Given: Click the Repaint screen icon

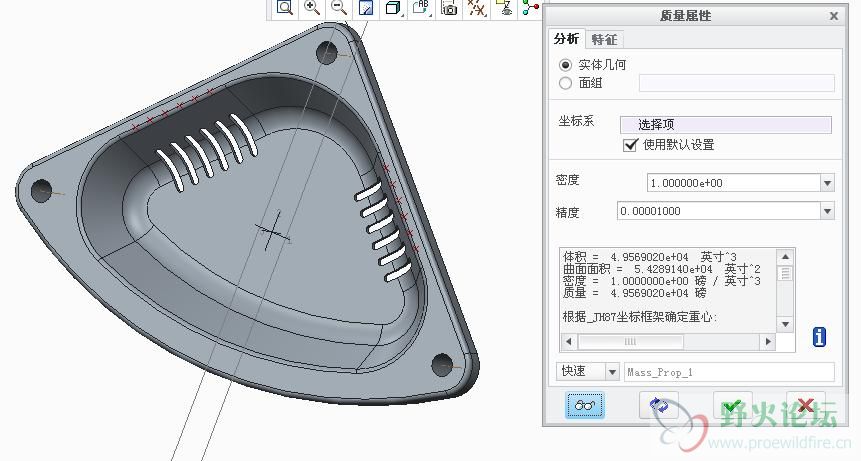Looking at the screenshot, I should [x=366, y=8].
